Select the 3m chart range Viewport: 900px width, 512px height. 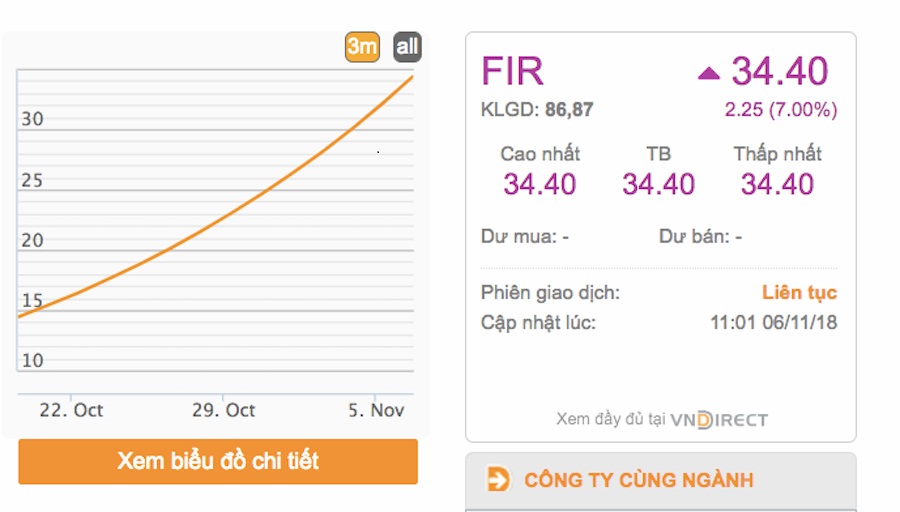coord(362,46)
